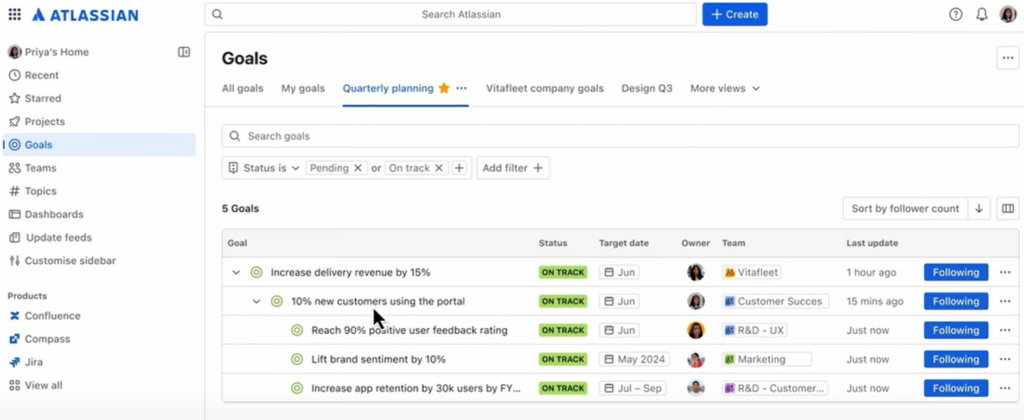Click the help question mark icon
1024x420 pixels.
click(955, 15)
